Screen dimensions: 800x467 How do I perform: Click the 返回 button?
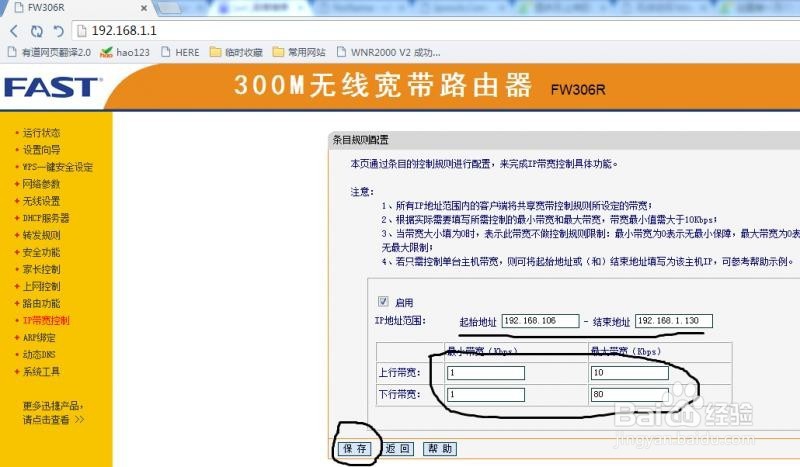[398, 449]
